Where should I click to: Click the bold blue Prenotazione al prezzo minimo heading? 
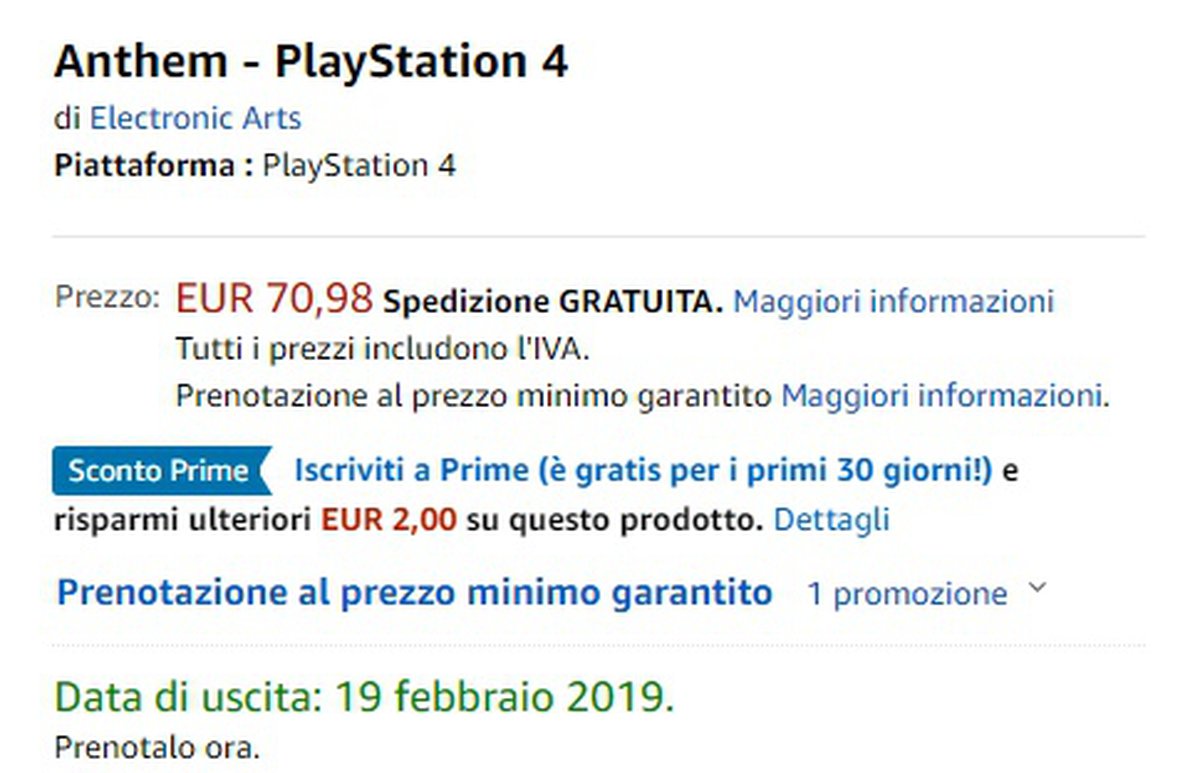pos(414,592)
